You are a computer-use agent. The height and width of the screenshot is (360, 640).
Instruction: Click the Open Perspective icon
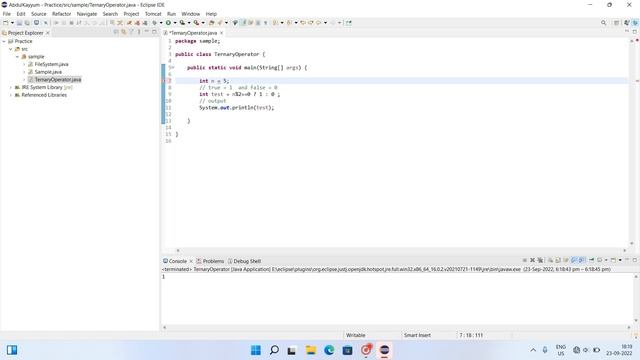point(616,23)
